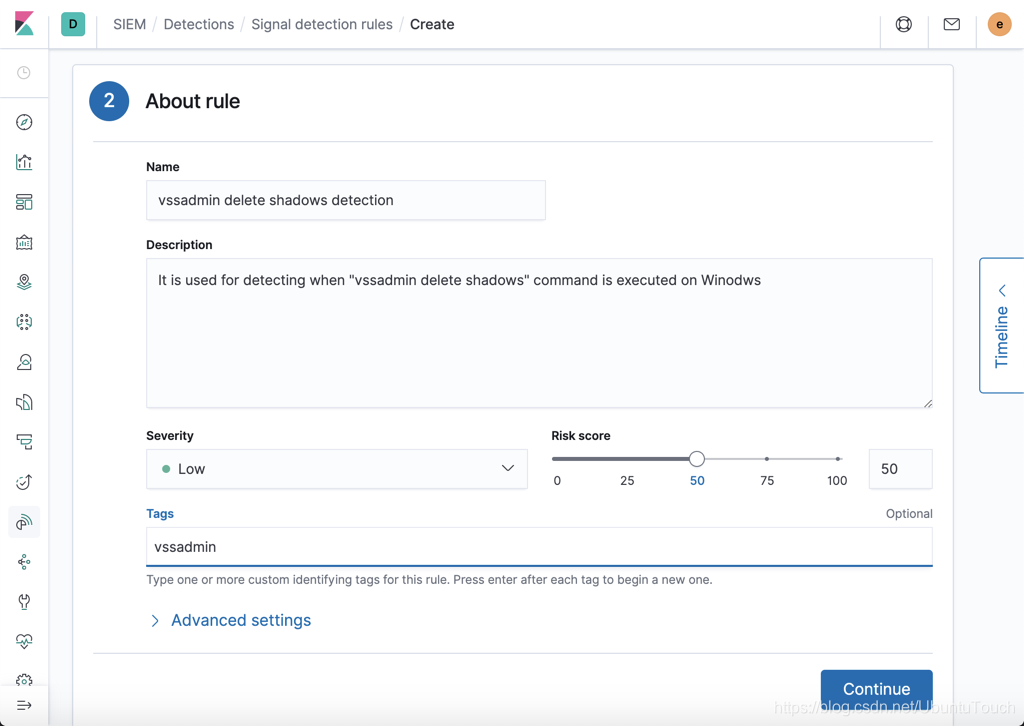Open the Dashboard app in the sidebar

point(24,202)
